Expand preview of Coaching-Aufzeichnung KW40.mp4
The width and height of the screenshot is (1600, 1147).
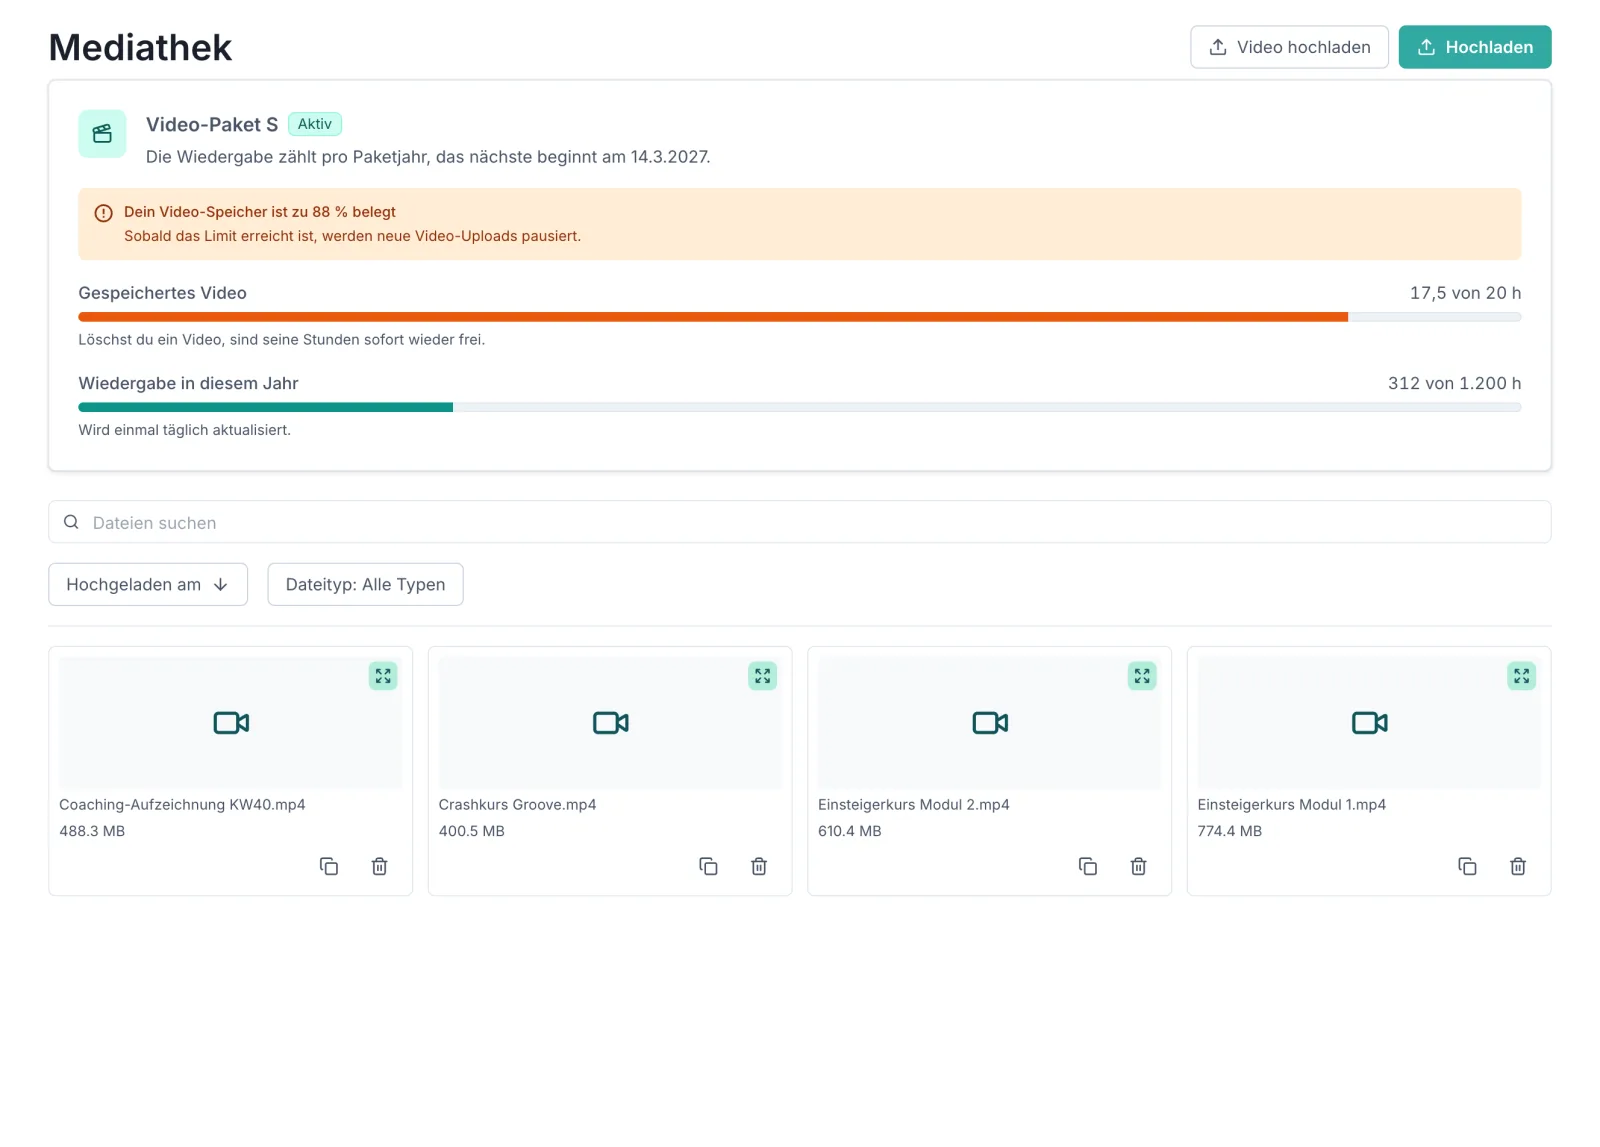[x=383, y=676]
